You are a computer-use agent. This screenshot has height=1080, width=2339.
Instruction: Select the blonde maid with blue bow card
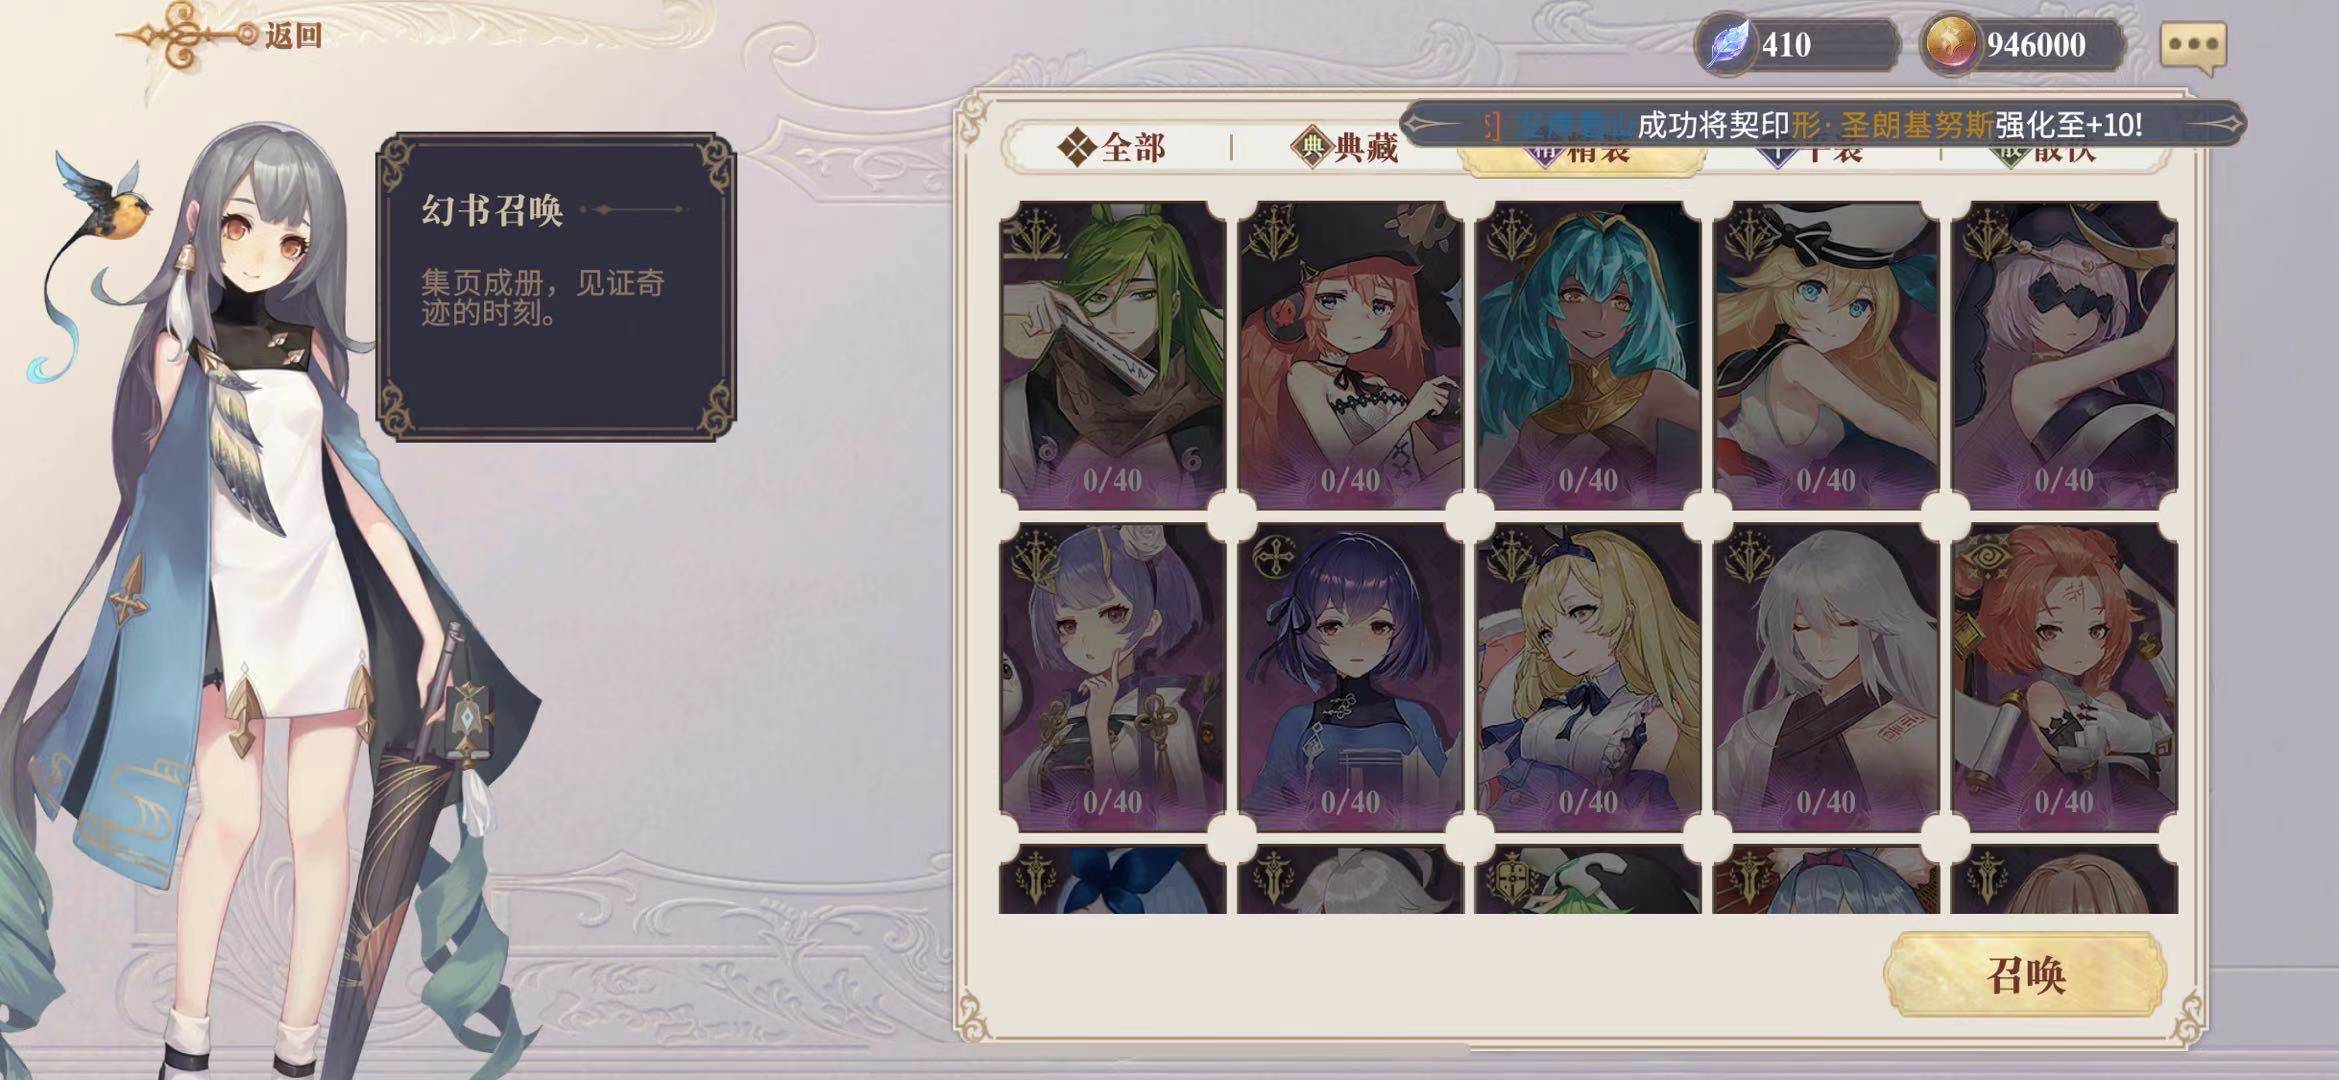1588,677
